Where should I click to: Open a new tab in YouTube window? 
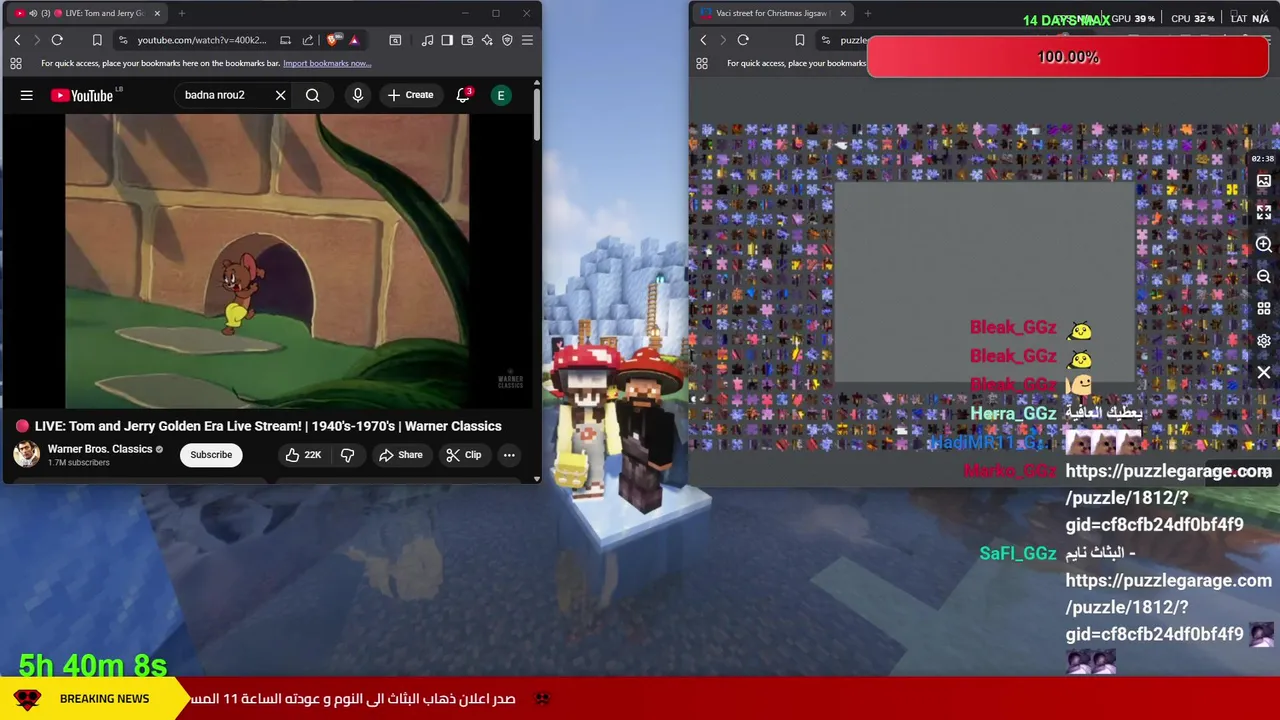(182, 13)
